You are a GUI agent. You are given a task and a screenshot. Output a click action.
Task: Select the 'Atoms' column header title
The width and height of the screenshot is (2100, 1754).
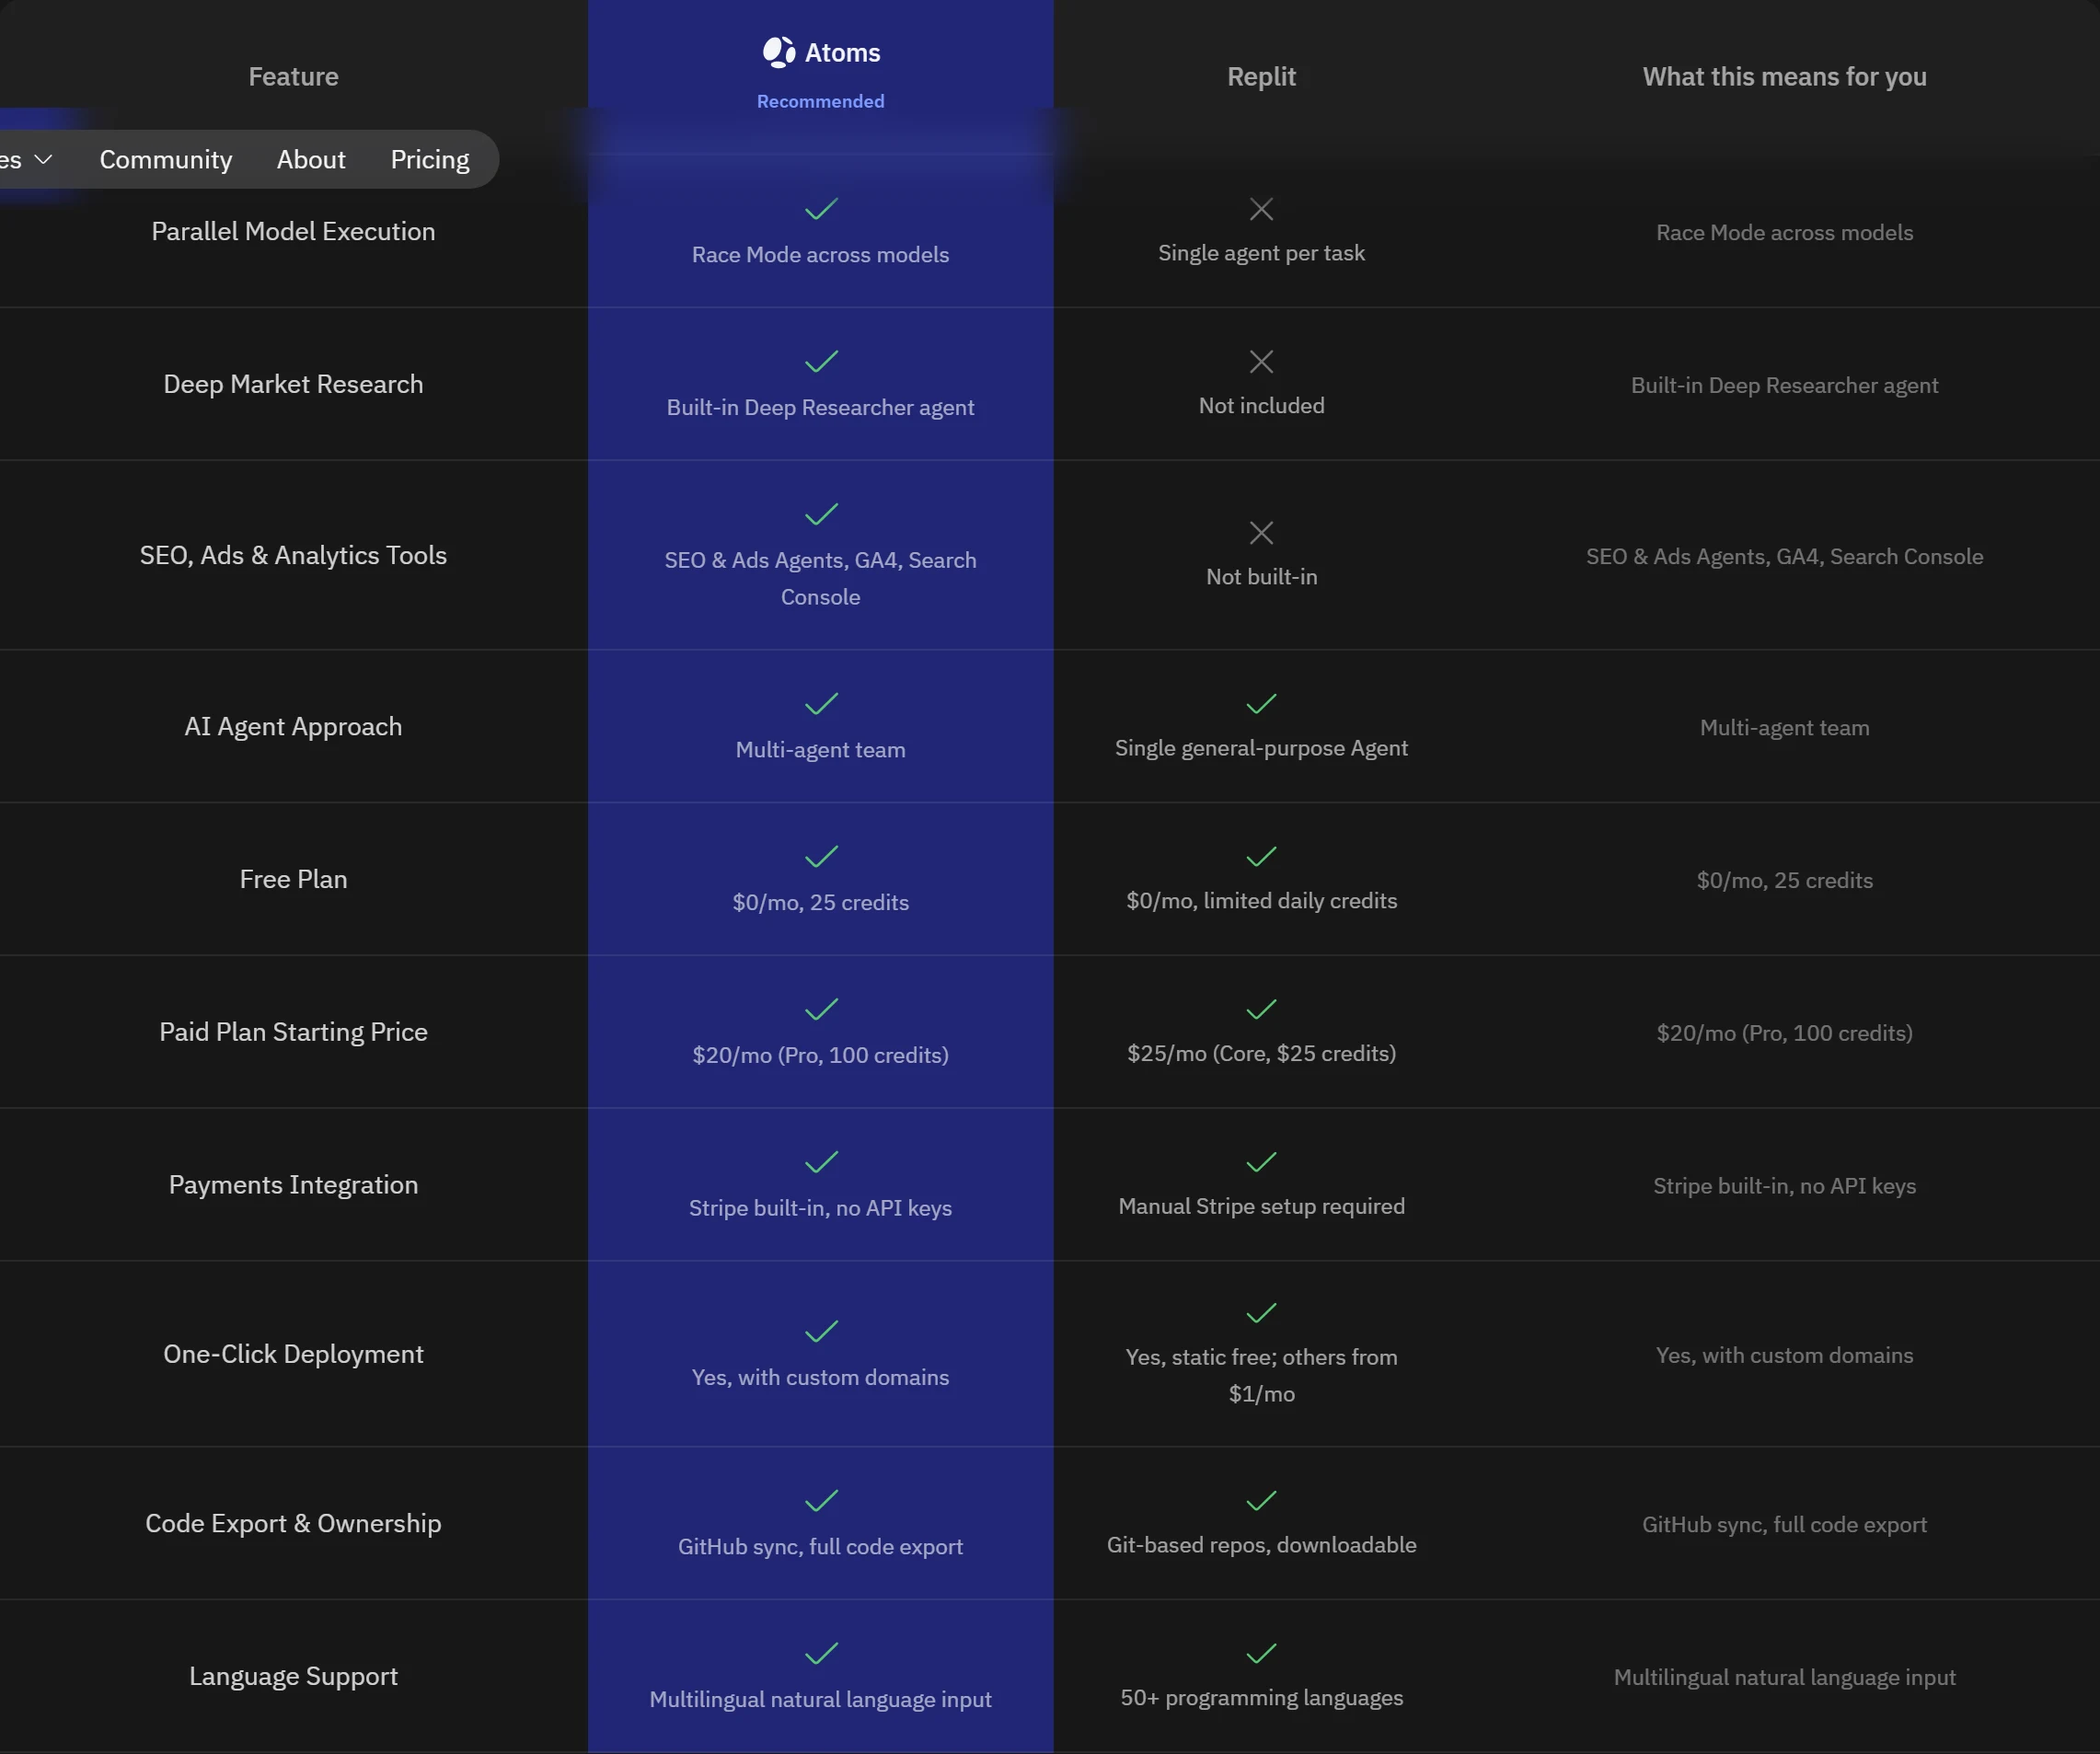coord(843,53)
